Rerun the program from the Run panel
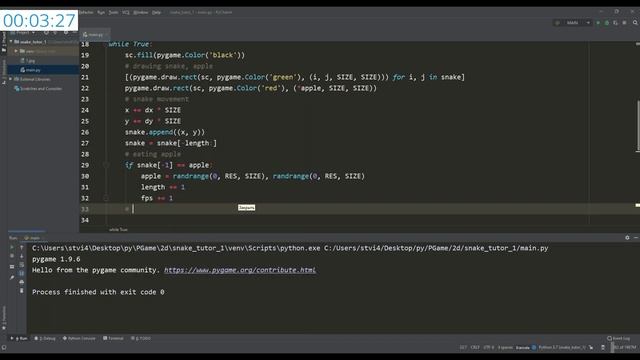This screenshot has width=640, height=360. point(12,247)
